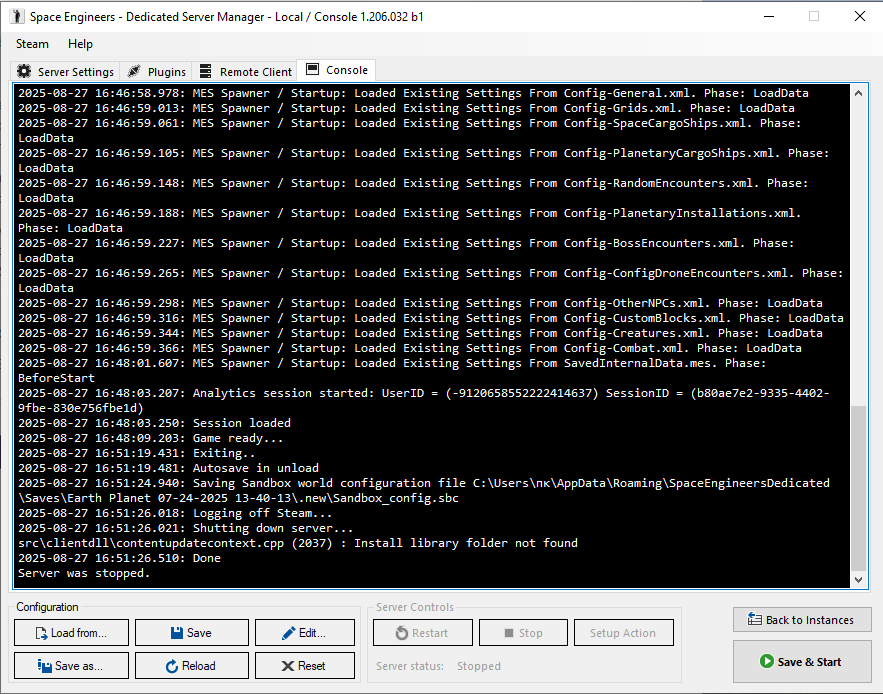Click the server icon on Remote Client tab

click(x=206, y=72)
